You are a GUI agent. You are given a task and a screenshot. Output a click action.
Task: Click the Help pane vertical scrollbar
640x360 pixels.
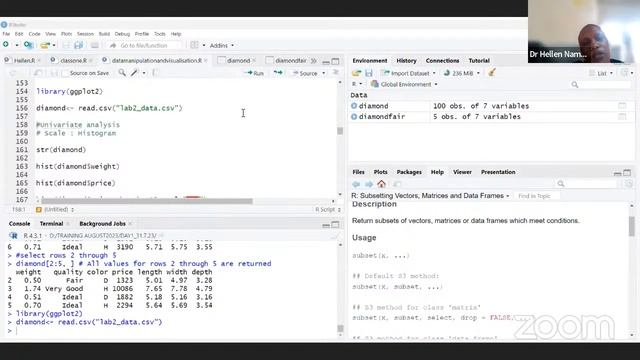point(632,227)
